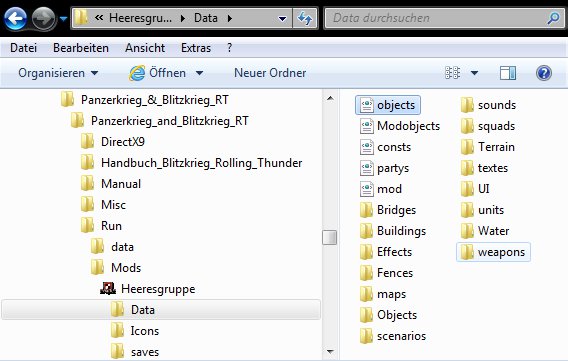Select Handbuch_Blitzkrieg_Rolling_Thunder folder in tree

[x=201, y=163]
